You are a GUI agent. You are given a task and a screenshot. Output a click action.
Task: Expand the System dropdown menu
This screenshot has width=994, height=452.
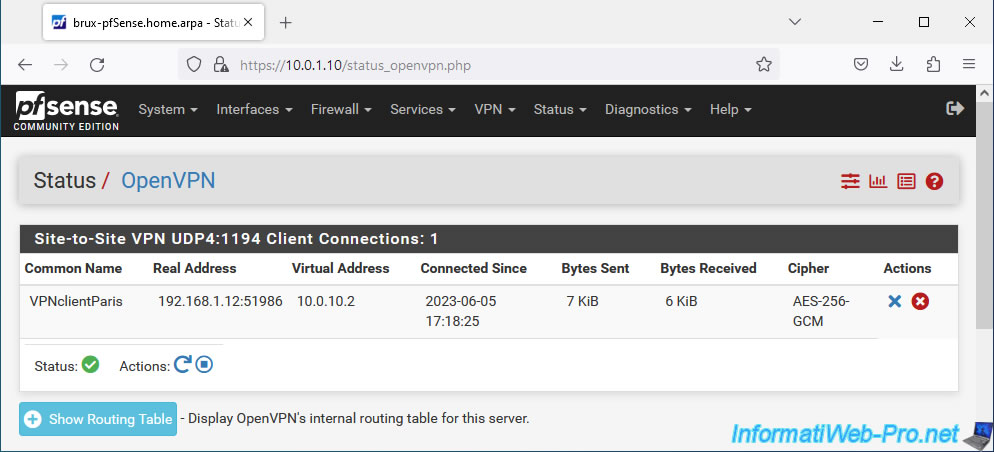[x=168, y=110]
